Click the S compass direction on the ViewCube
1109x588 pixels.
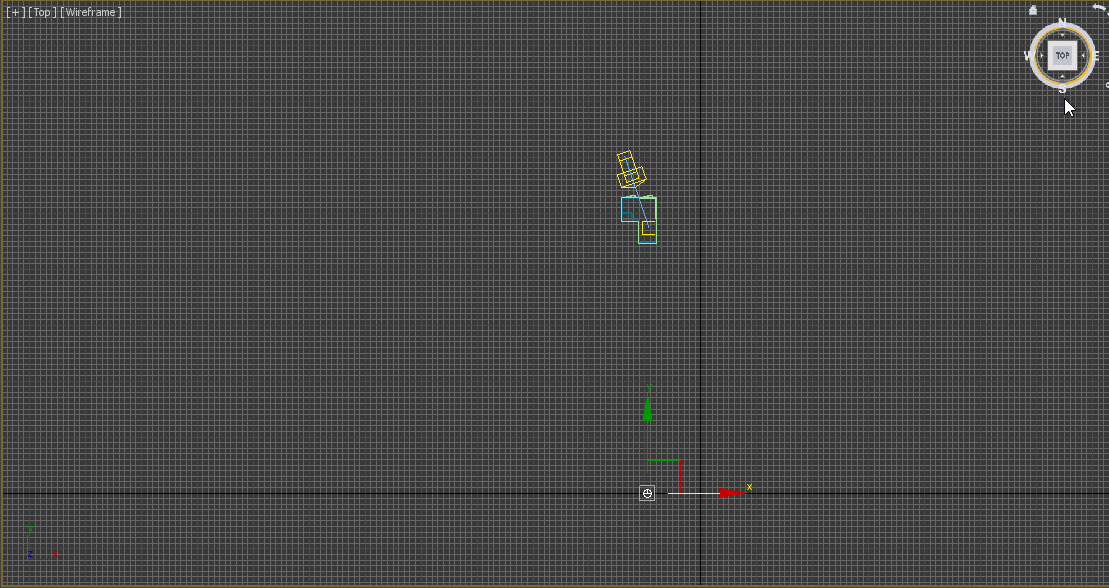[x=1062, y=88]
